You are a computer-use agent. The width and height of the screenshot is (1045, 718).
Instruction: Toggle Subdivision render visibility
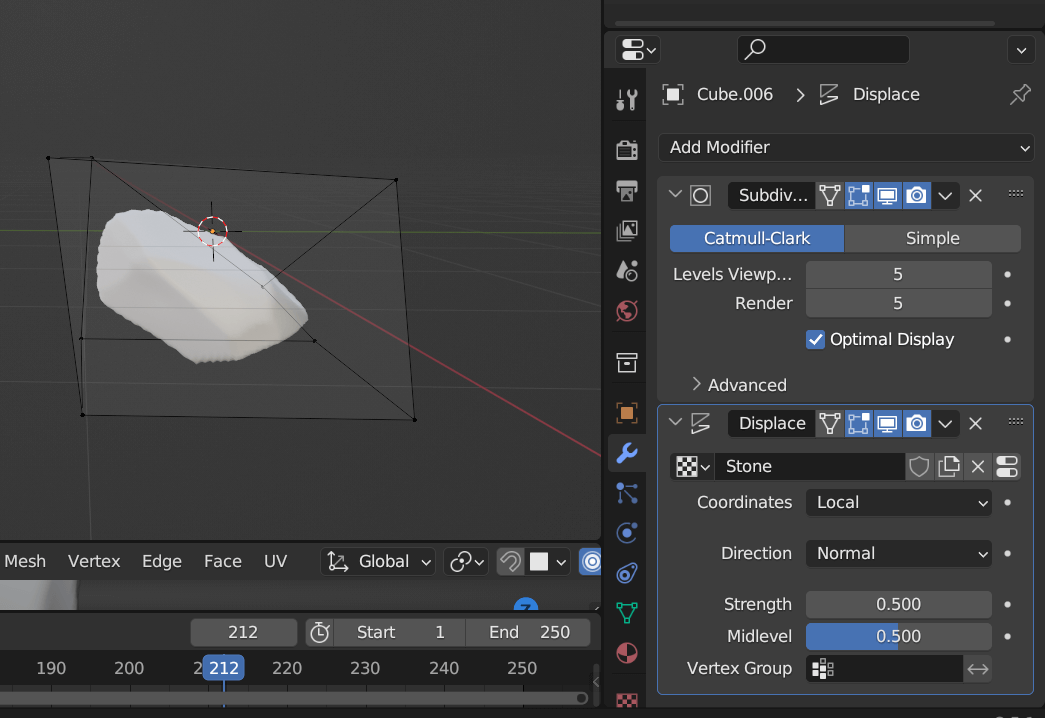click(916, 195)
